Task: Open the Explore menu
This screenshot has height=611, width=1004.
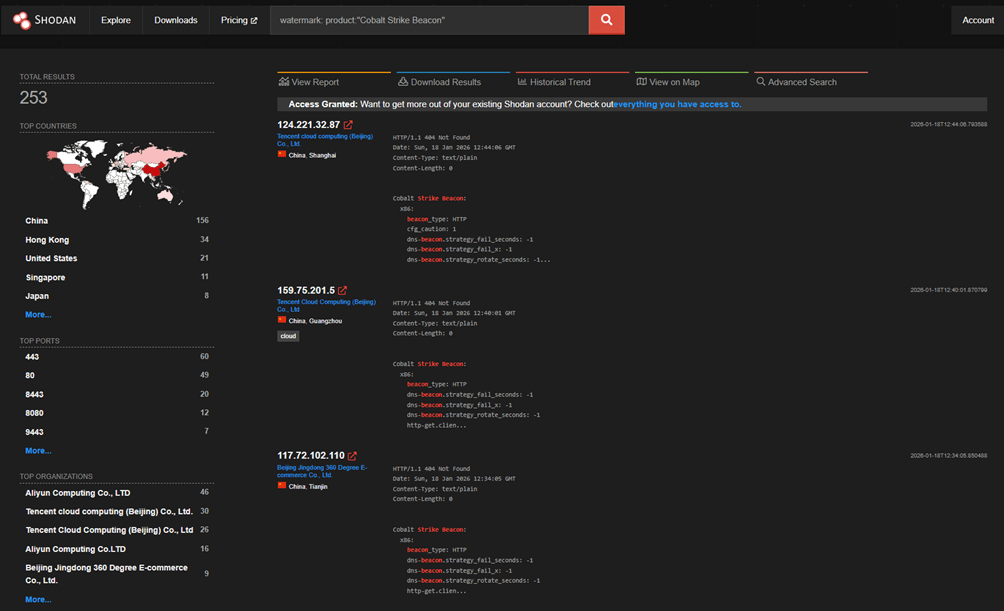Action: point(116,20)
